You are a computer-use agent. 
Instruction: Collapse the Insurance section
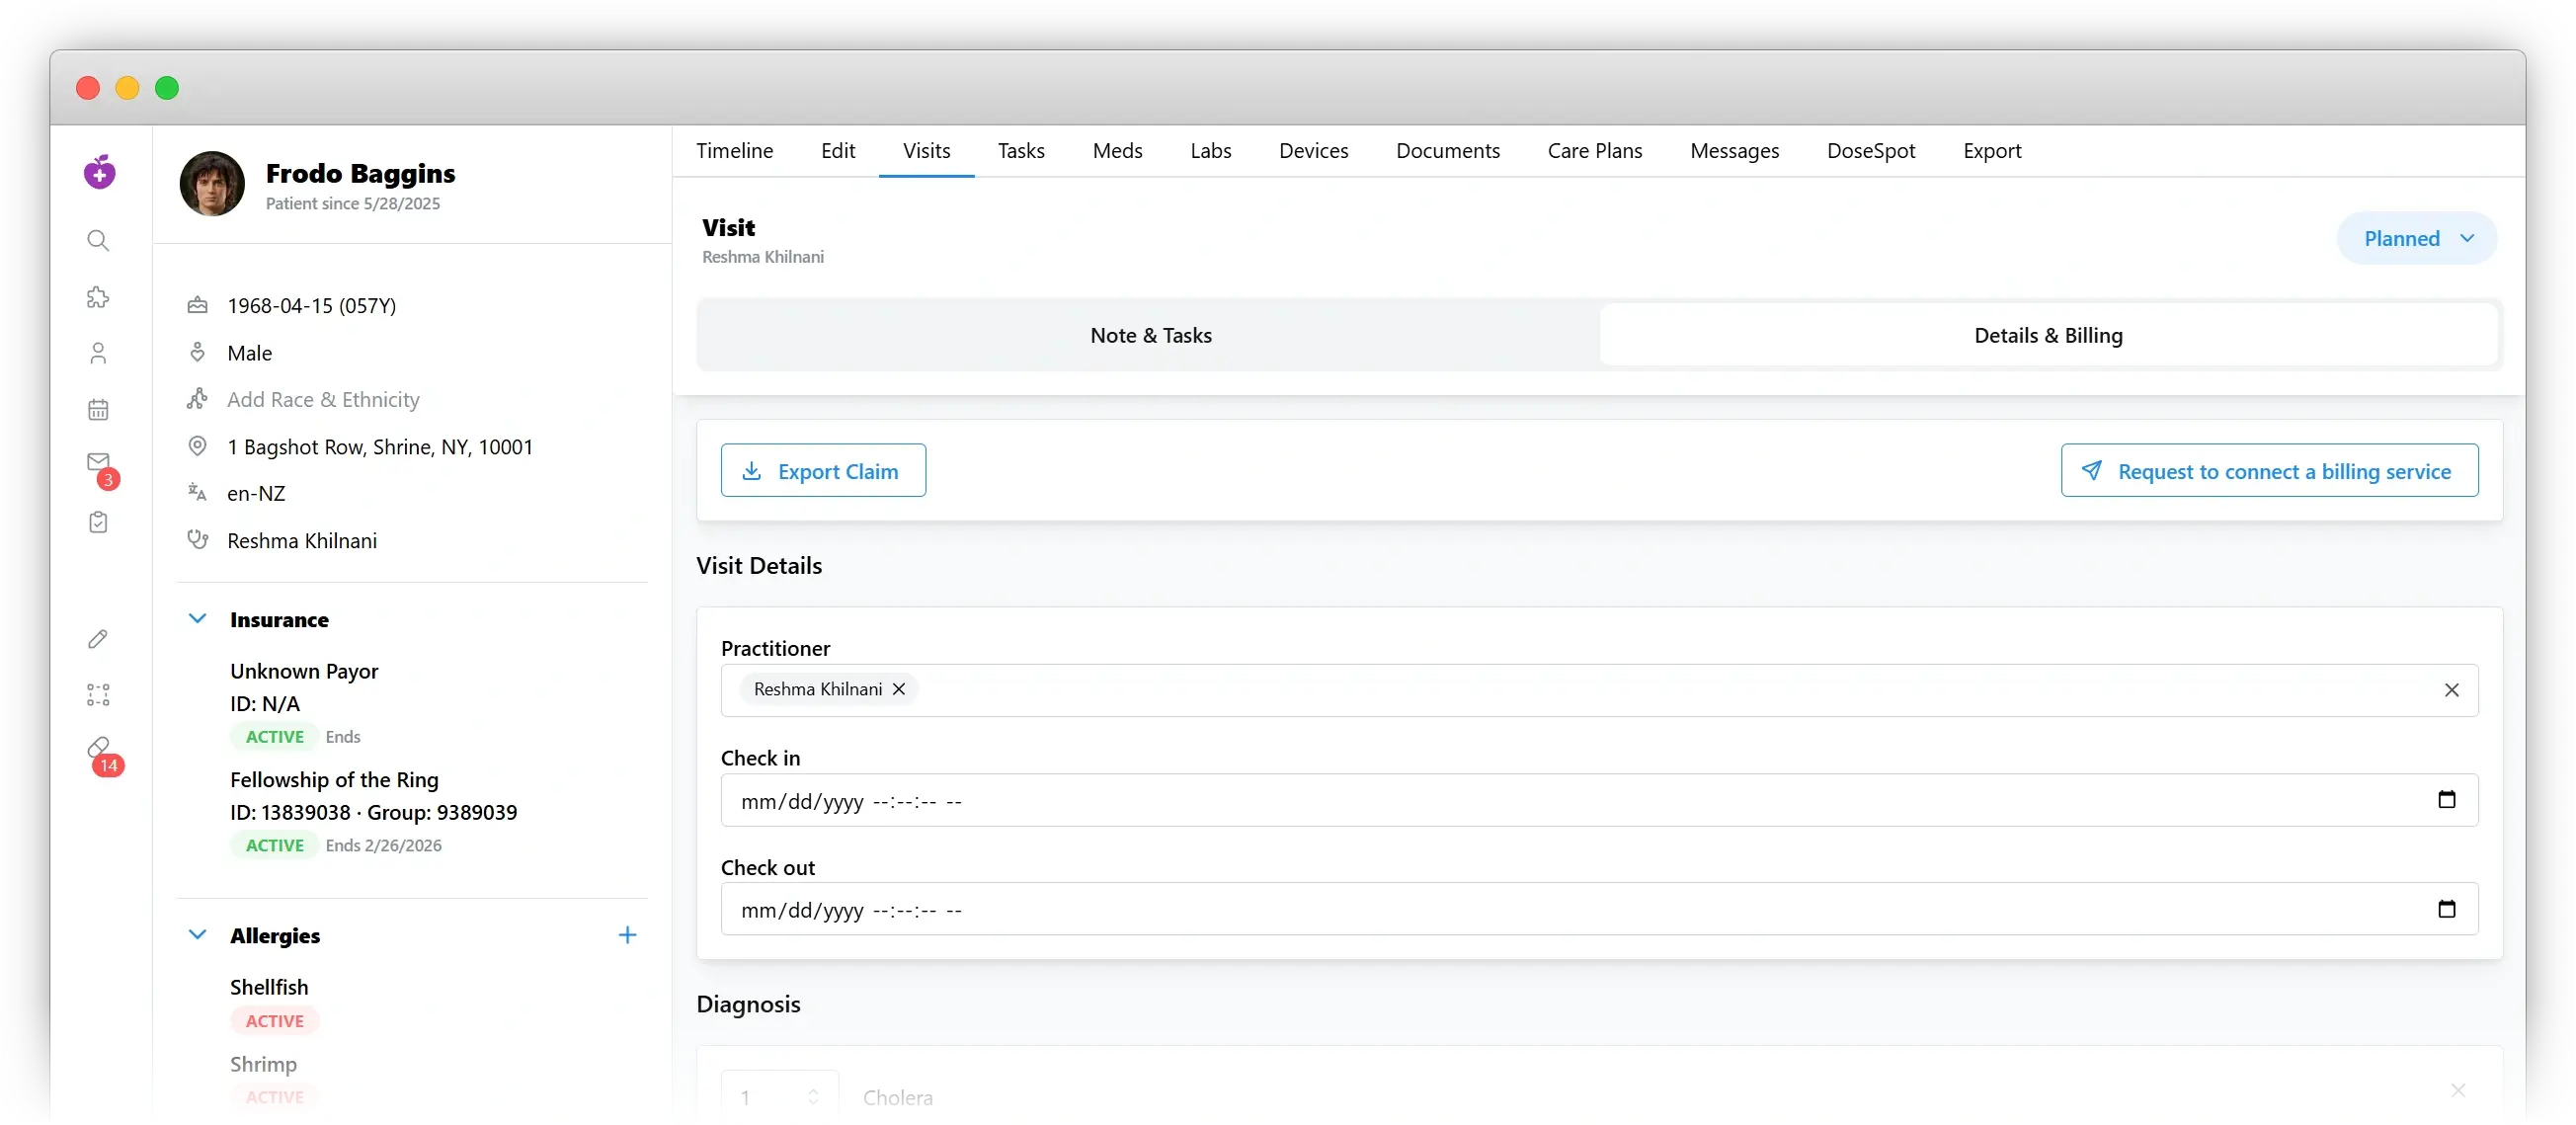pyautogui.click(x=196, y=618)
